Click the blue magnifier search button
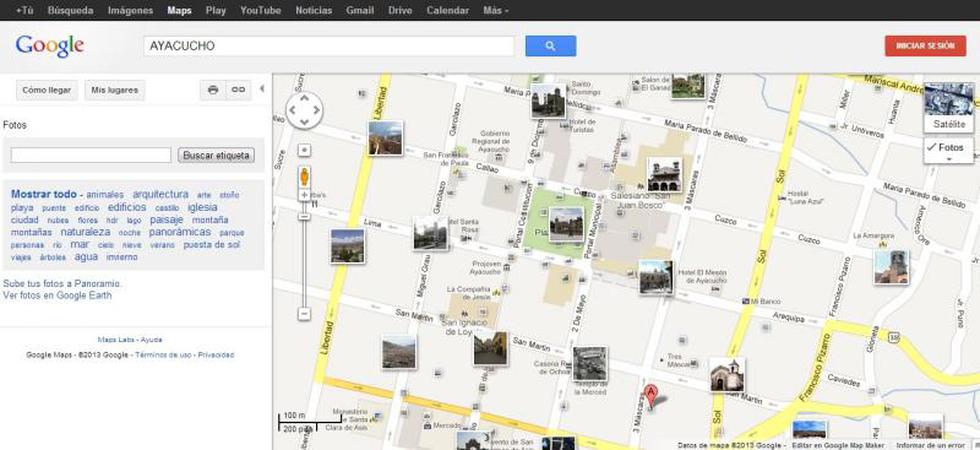This screenshot has width=980, height=450. (551, 46)
